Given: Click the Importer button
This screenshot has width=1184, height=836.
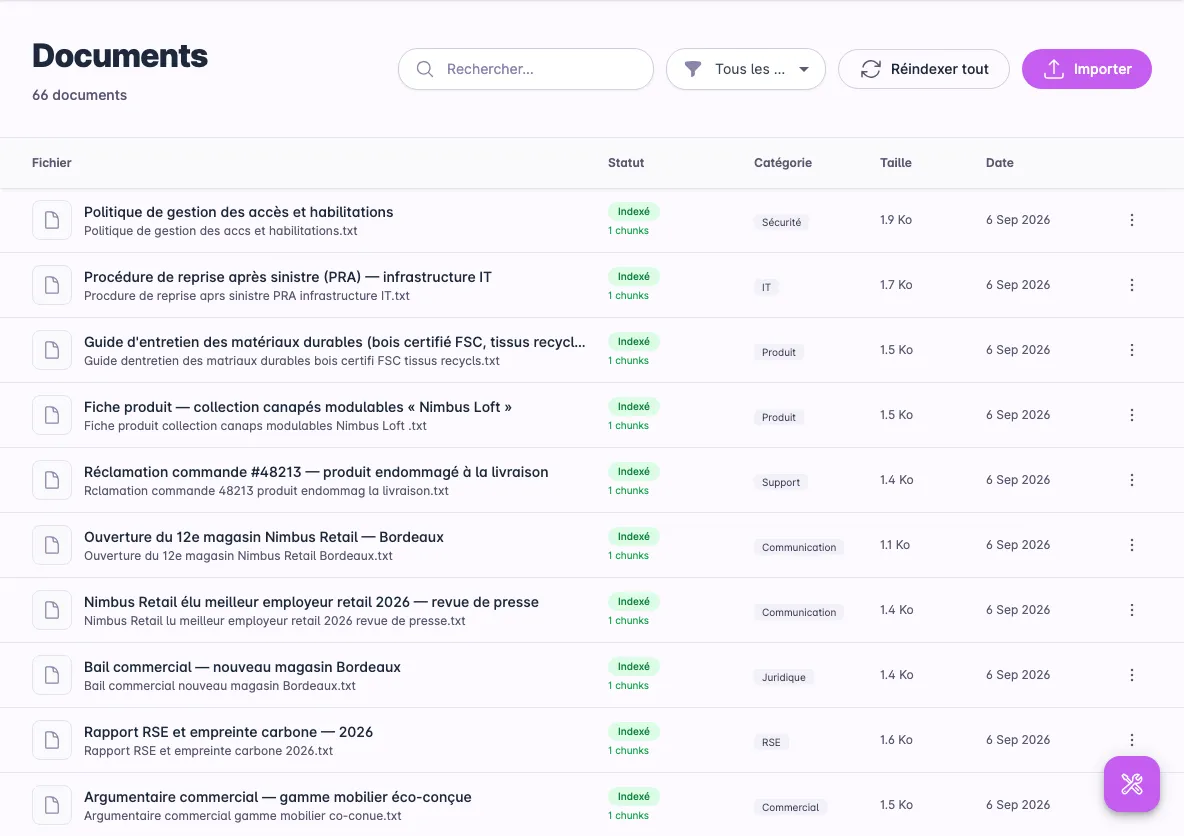Looking at the screenshot, I should pyautogui.click(x=1087, y=69).
